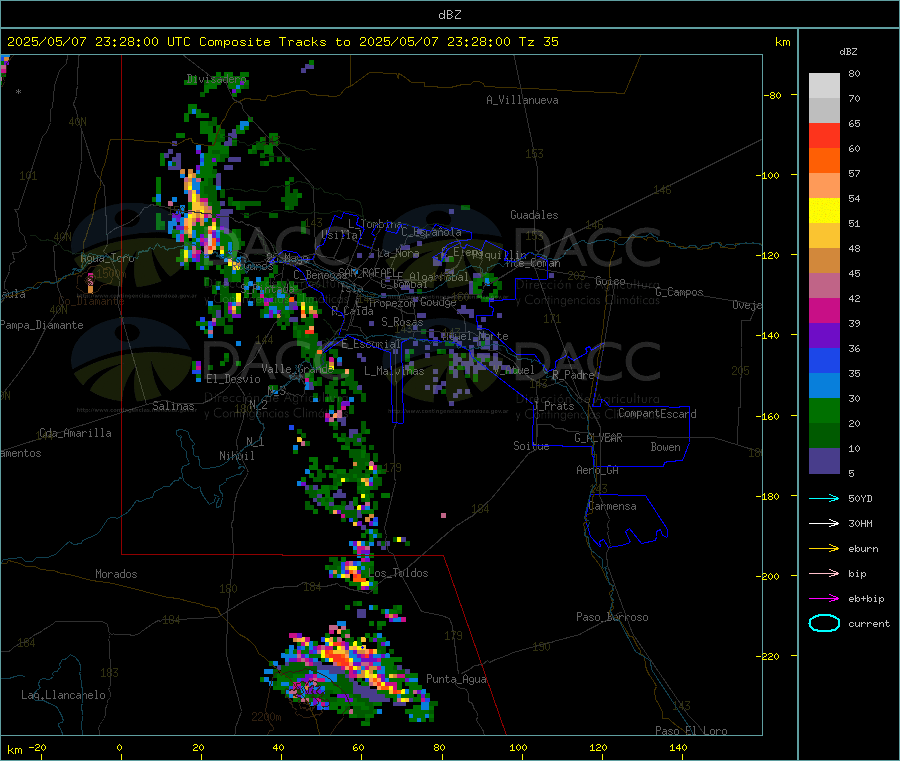Select the bright green 20–30 dBZ swatch

[x=824, y=410]
